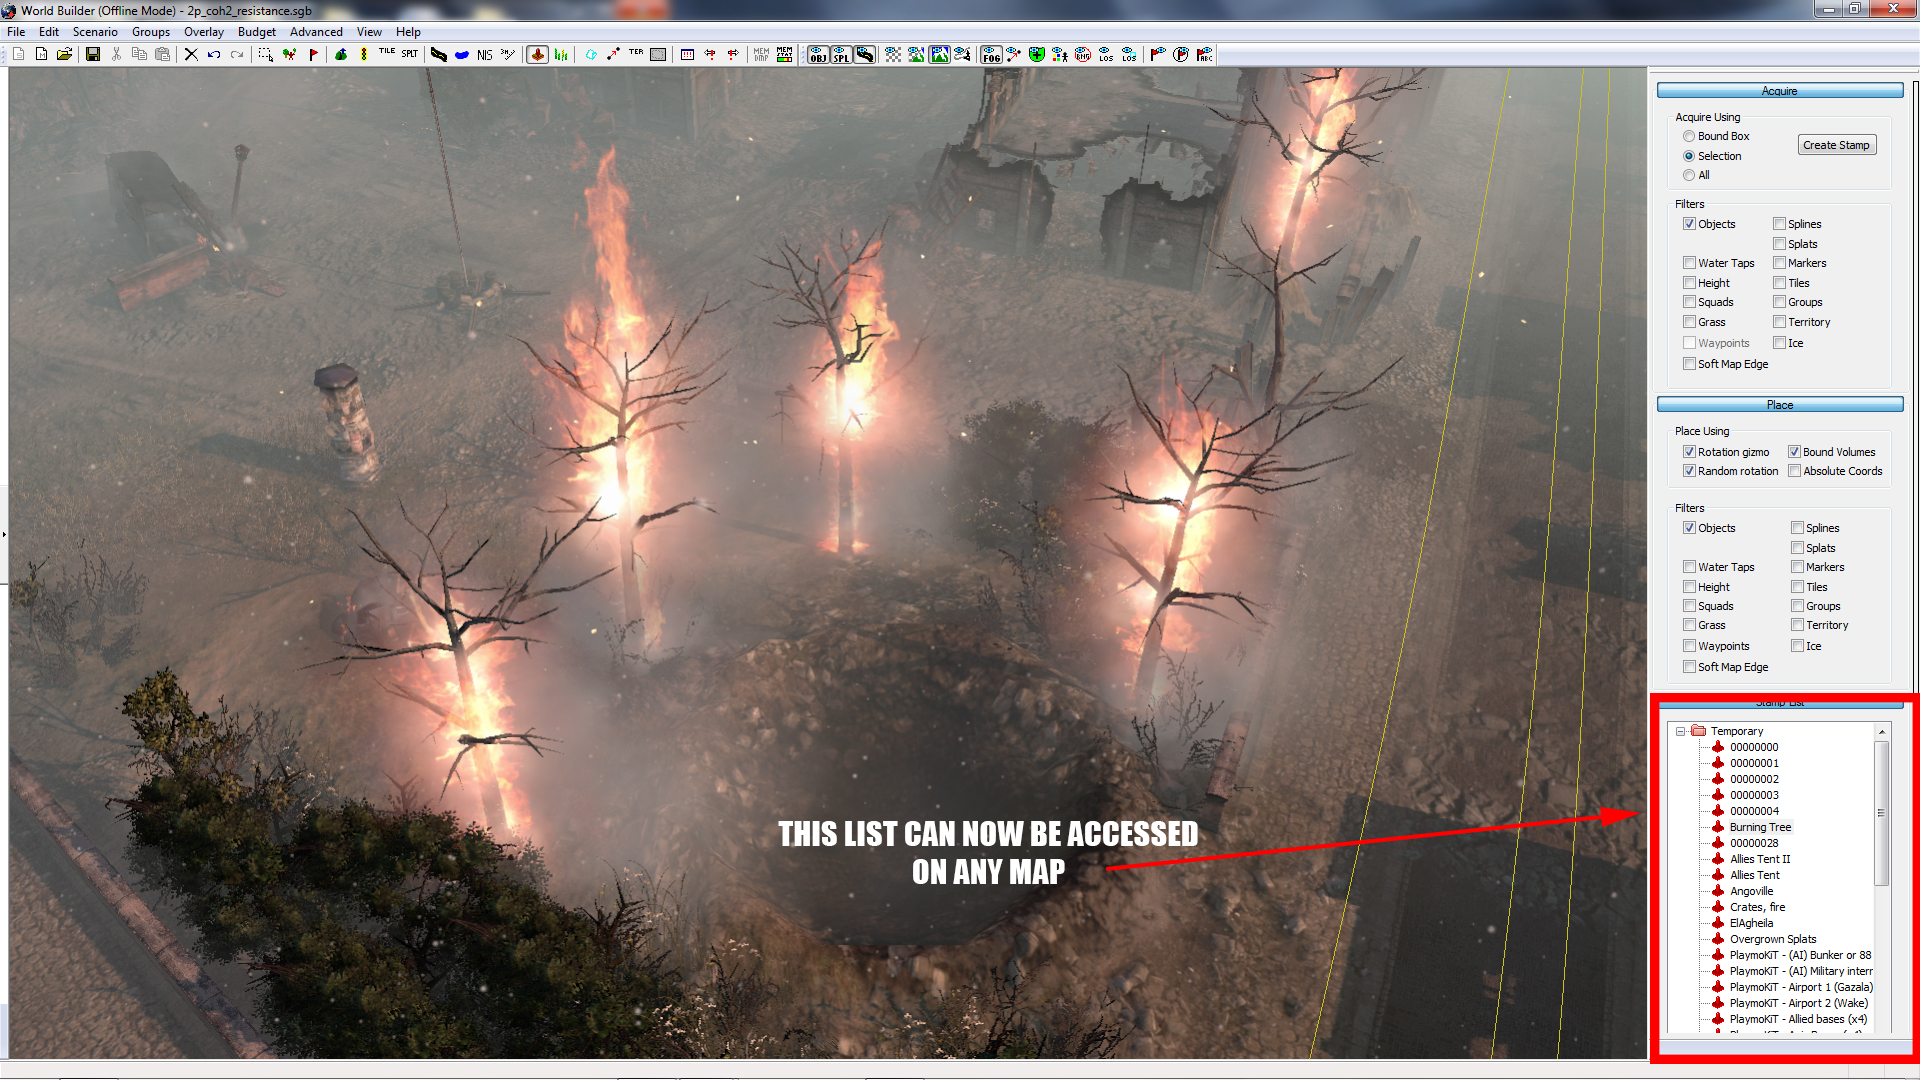Viewport: 1920px width, 1080px height.
Task: Click the Undo arrow icon
Action: pos(214,54)
